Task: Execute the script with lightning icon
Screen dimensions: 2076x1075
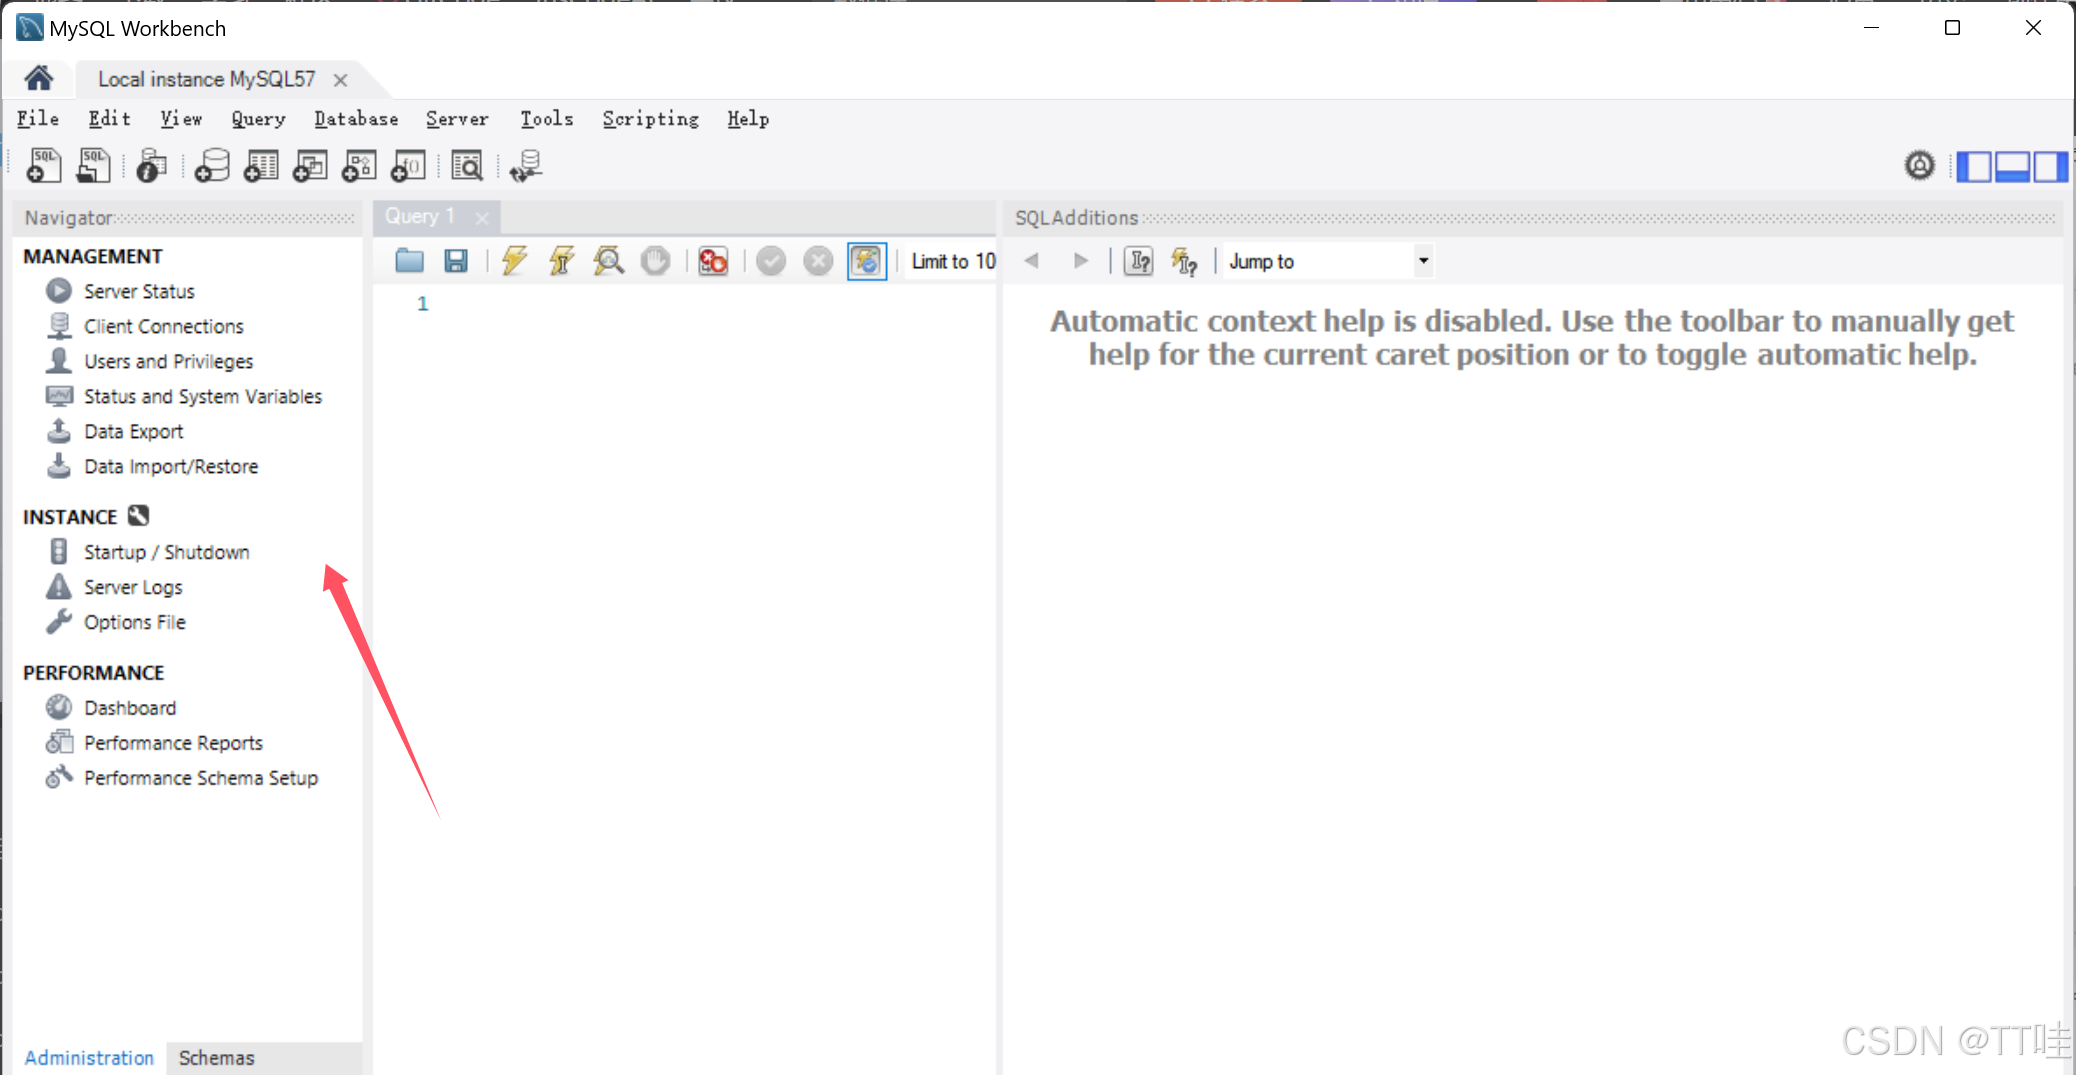Action: coord(514,261)
